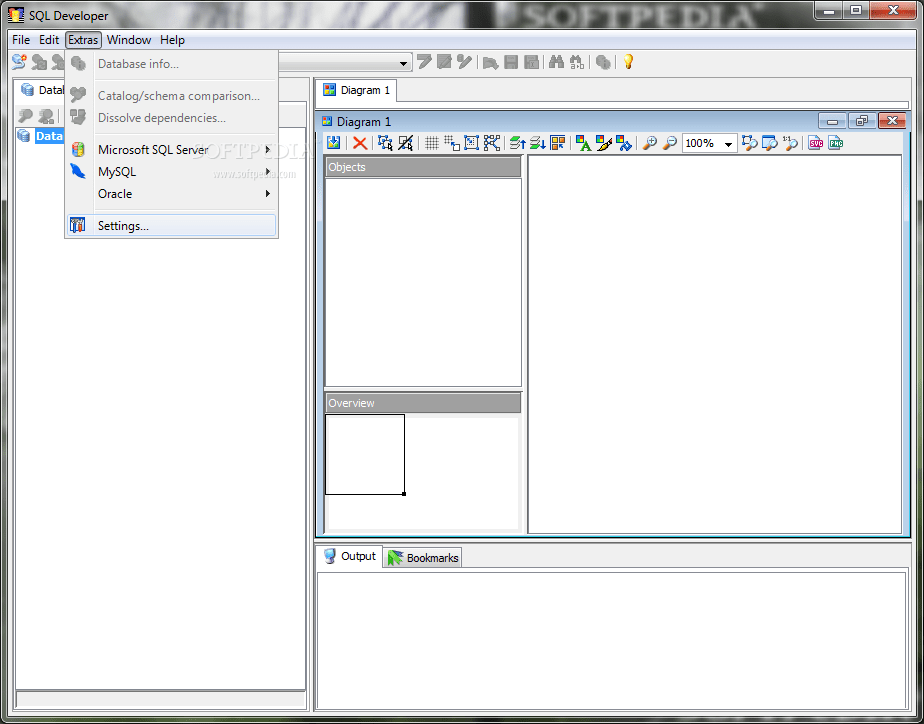Click the SVG export icon

816,143
